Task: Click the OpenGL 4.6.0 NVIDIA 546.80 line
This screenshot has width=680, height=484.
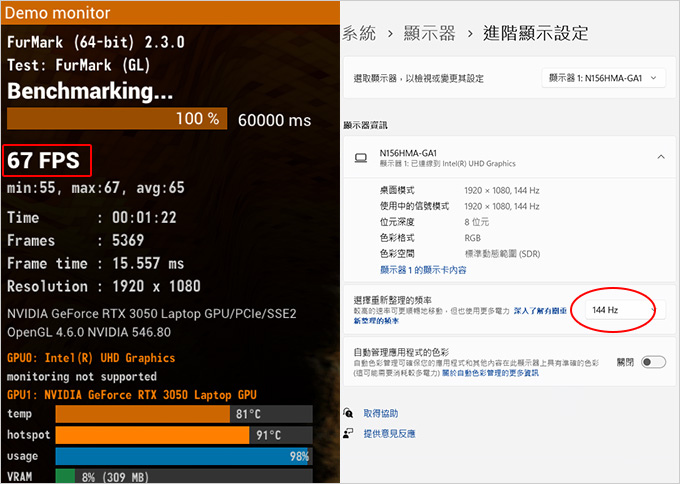Action: [89, 332]
